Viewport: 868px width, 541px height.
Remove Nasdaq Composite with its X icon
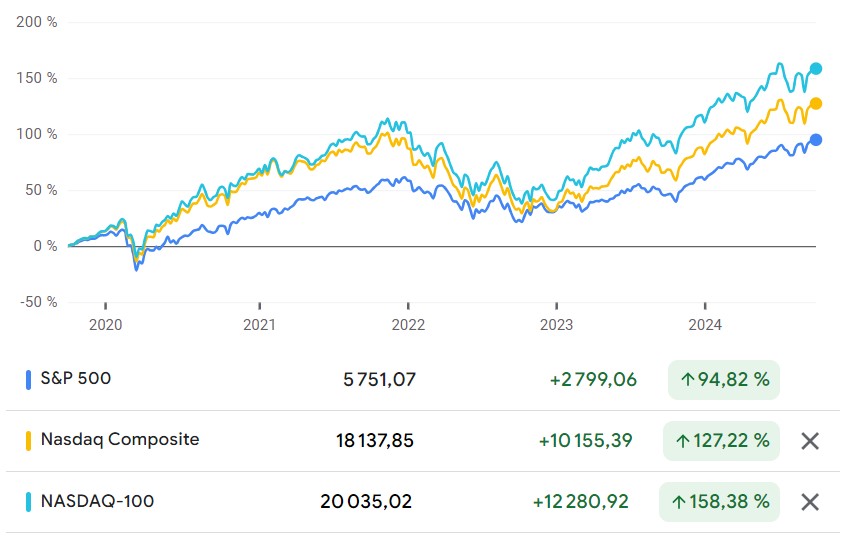click(810, 441)
